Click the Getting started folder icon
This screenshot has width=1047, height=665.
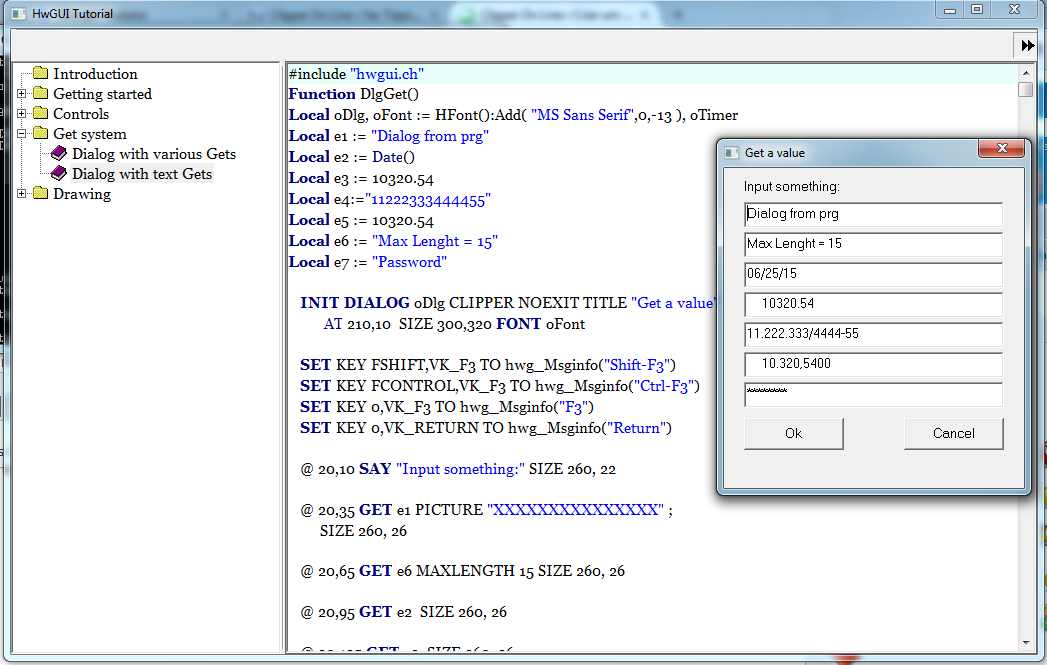[40, 94]
